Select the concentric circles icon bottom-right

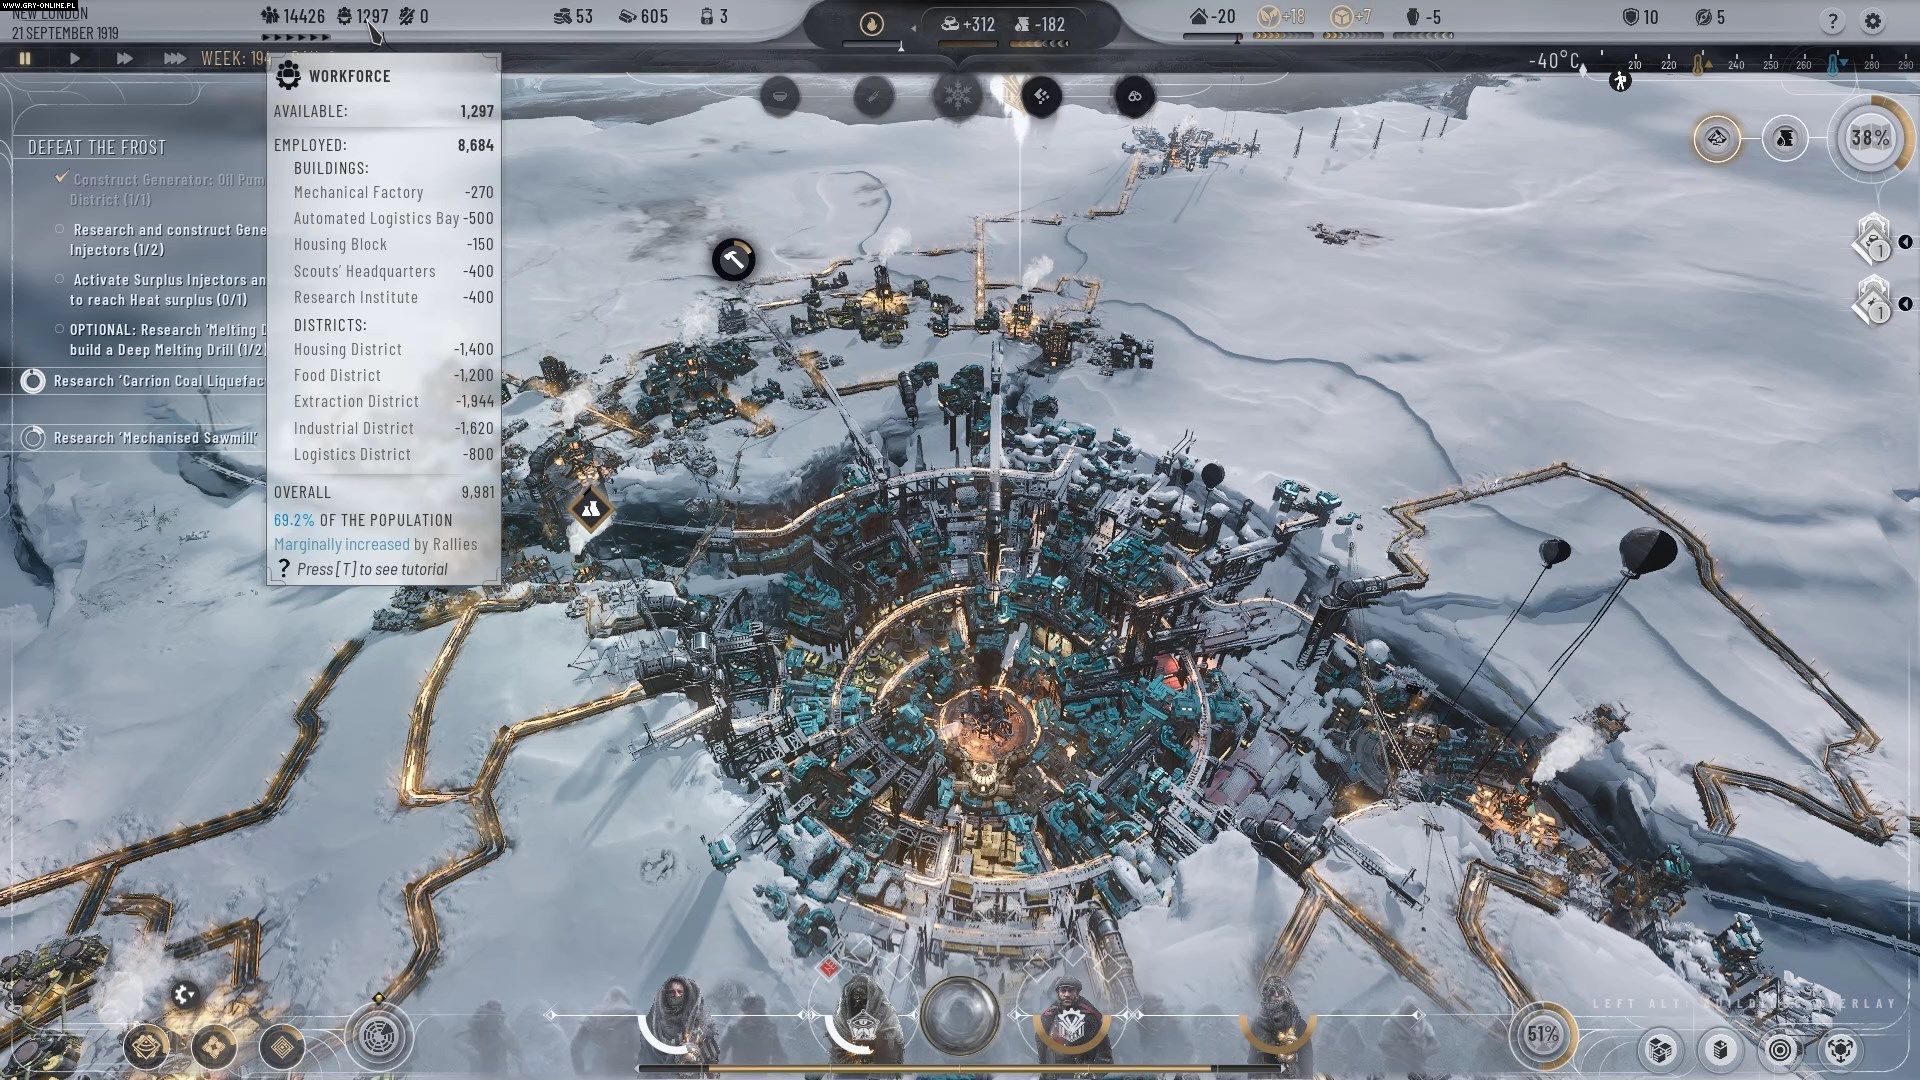(x=1780, y=1049)
